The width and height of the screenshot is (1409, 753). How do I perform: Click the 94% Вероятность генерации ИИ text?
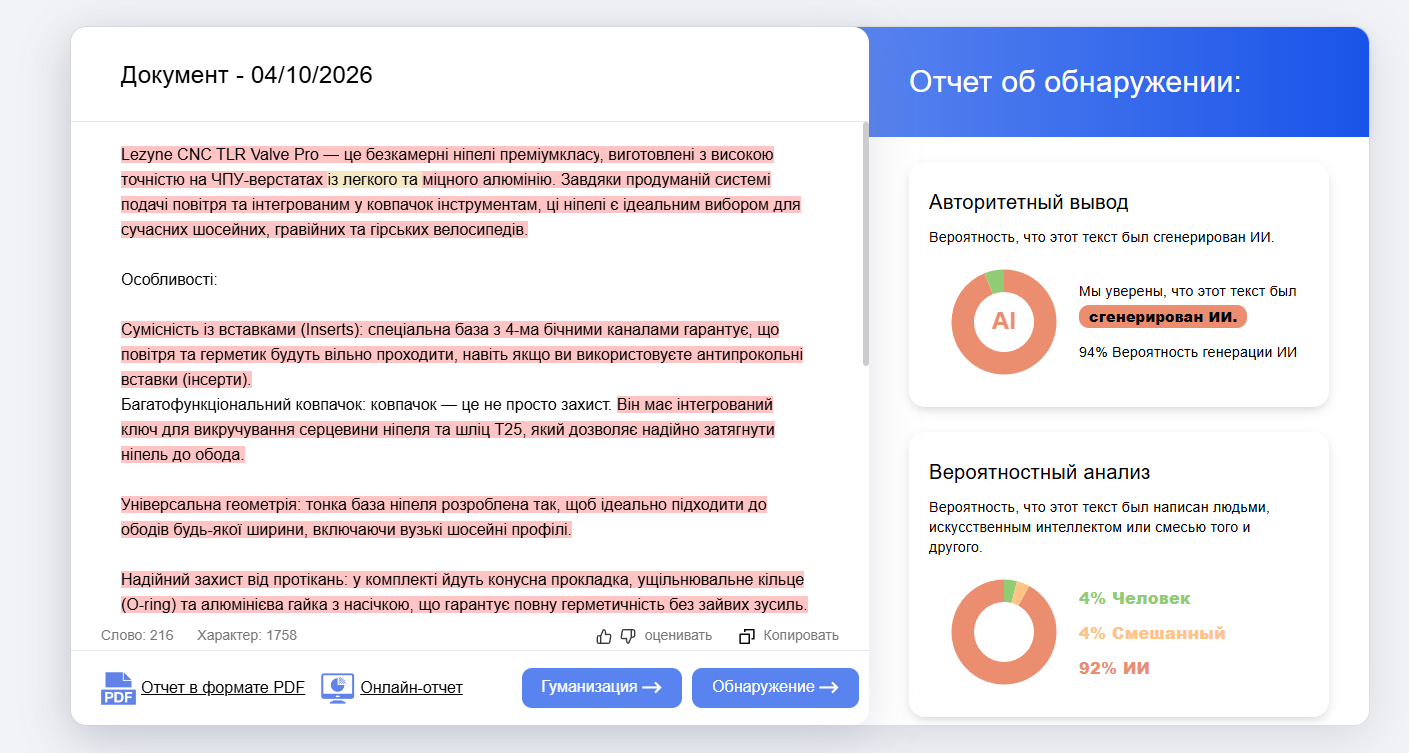click(1188, 352)
